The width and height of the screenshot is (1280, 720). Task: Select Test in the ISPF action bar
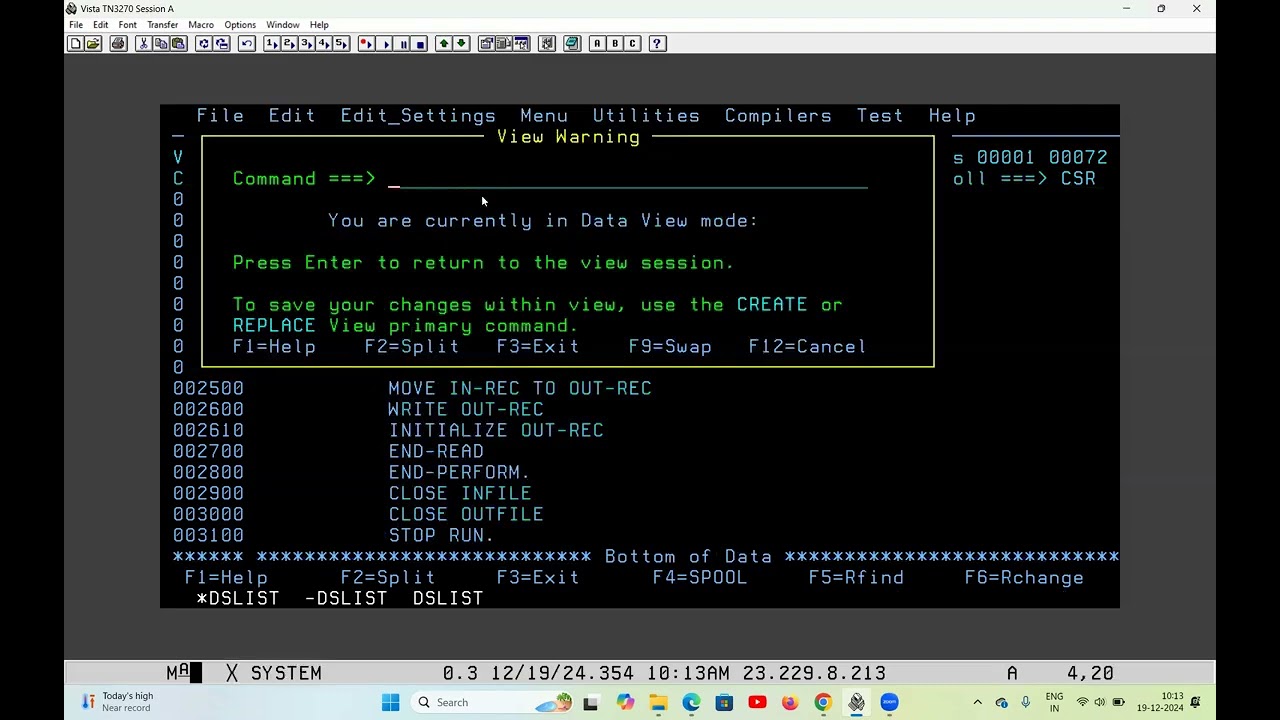coord(880,116)
